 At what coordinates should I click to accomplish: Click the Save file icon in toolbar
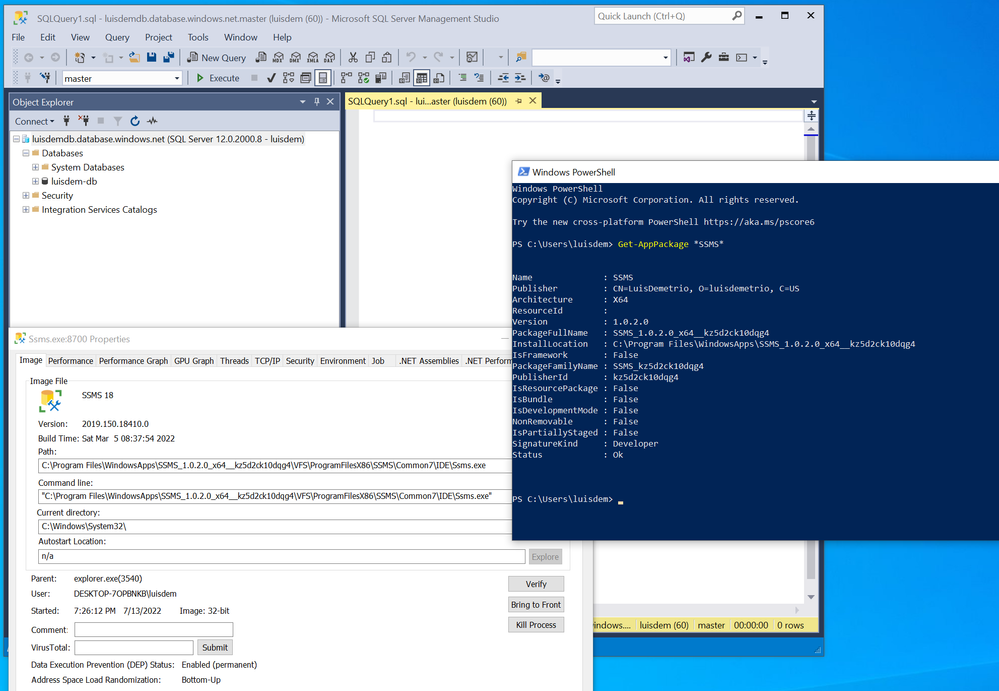(x=152, y=58)
